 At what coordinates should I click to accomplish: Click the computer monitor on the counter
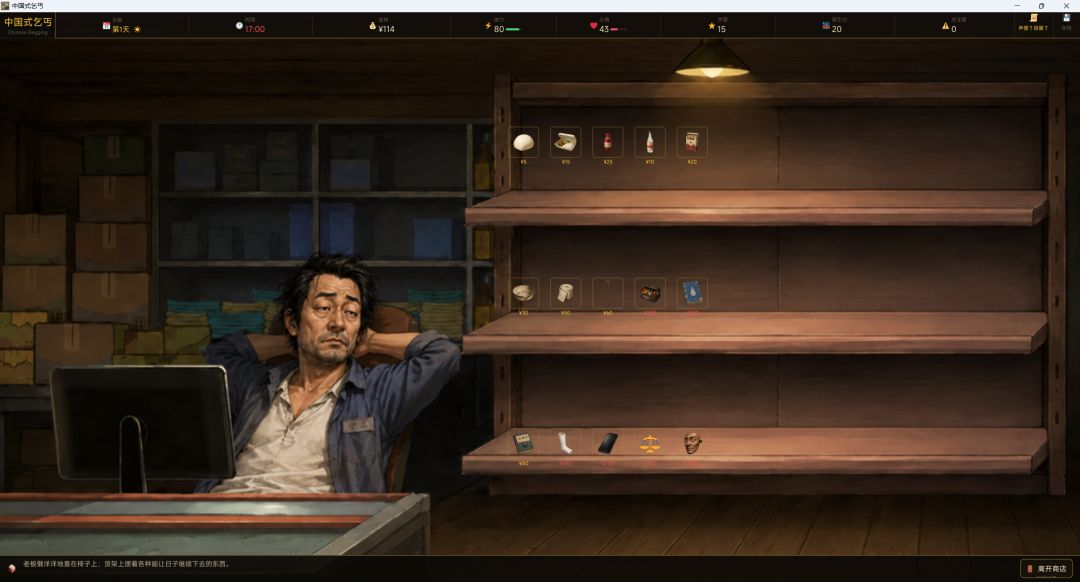coord(143,427)
